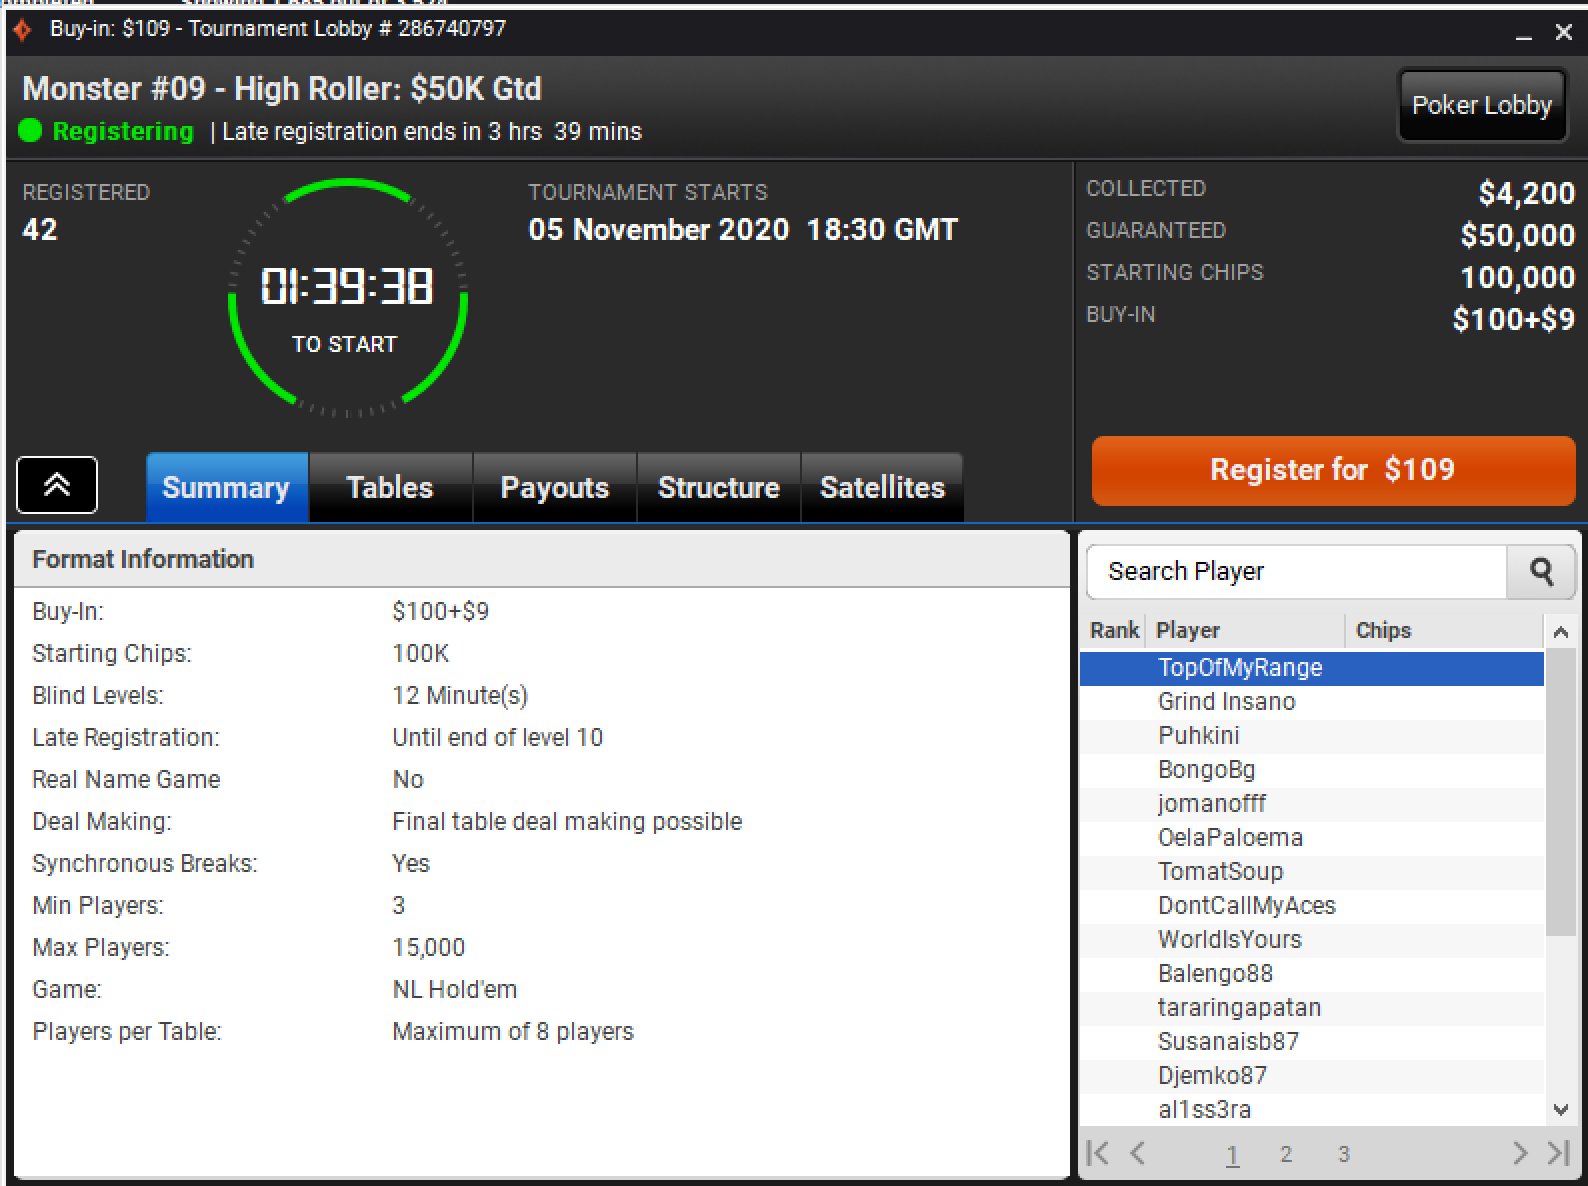Click the $50,000 guaranteed value
The width and height of the screenshot is (1588, 1186).
click(x=1517, y=235)
